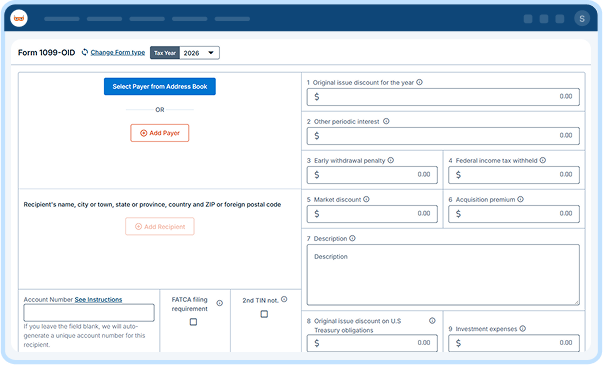Show info for Early withdrawal penalty
603x365 pixels.
[x=391, y=160]
